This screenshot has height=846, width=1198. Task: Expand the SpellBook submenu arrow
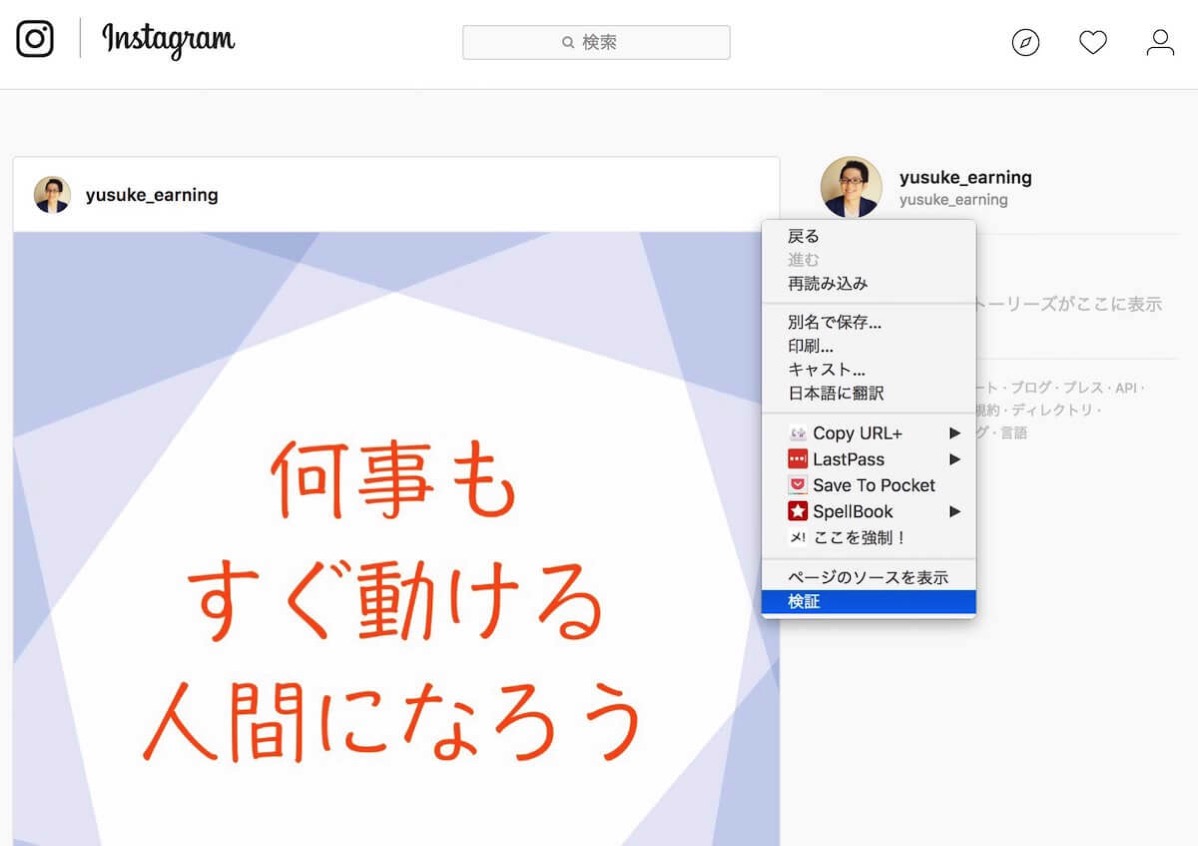click(954, 511)
